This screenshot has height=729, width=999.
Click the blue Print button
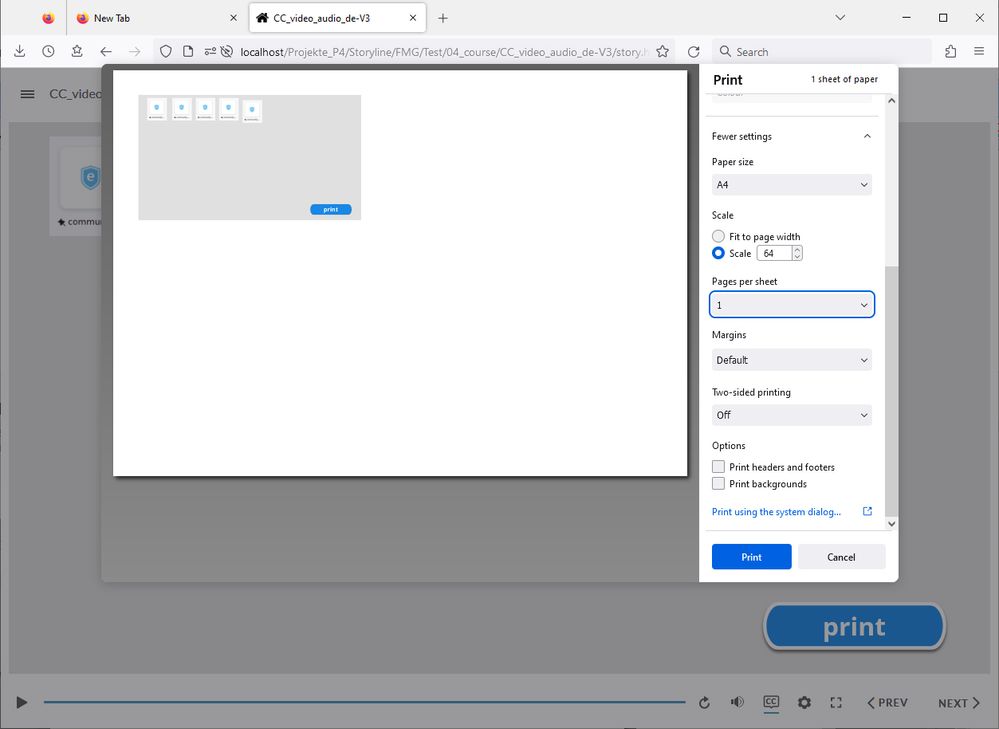(751, 557)
